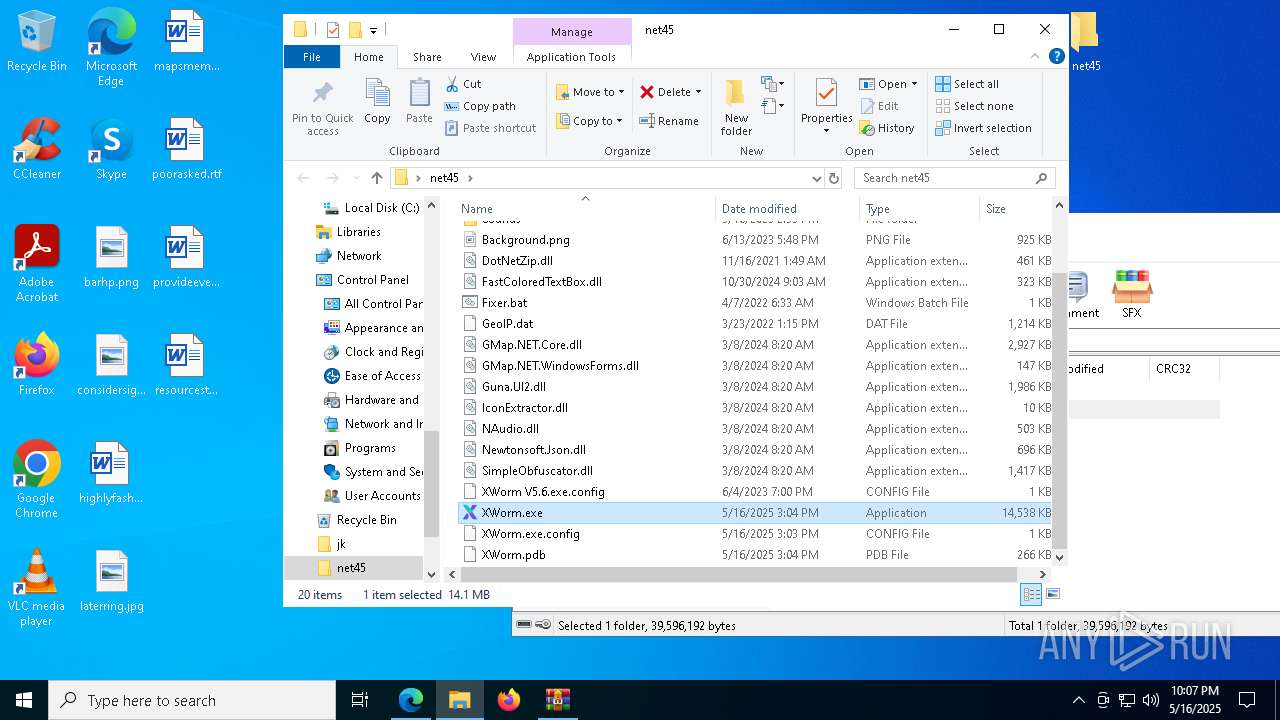Select Libraries in navigation pane
The image size is (1280, 720).
pos(349,232)
